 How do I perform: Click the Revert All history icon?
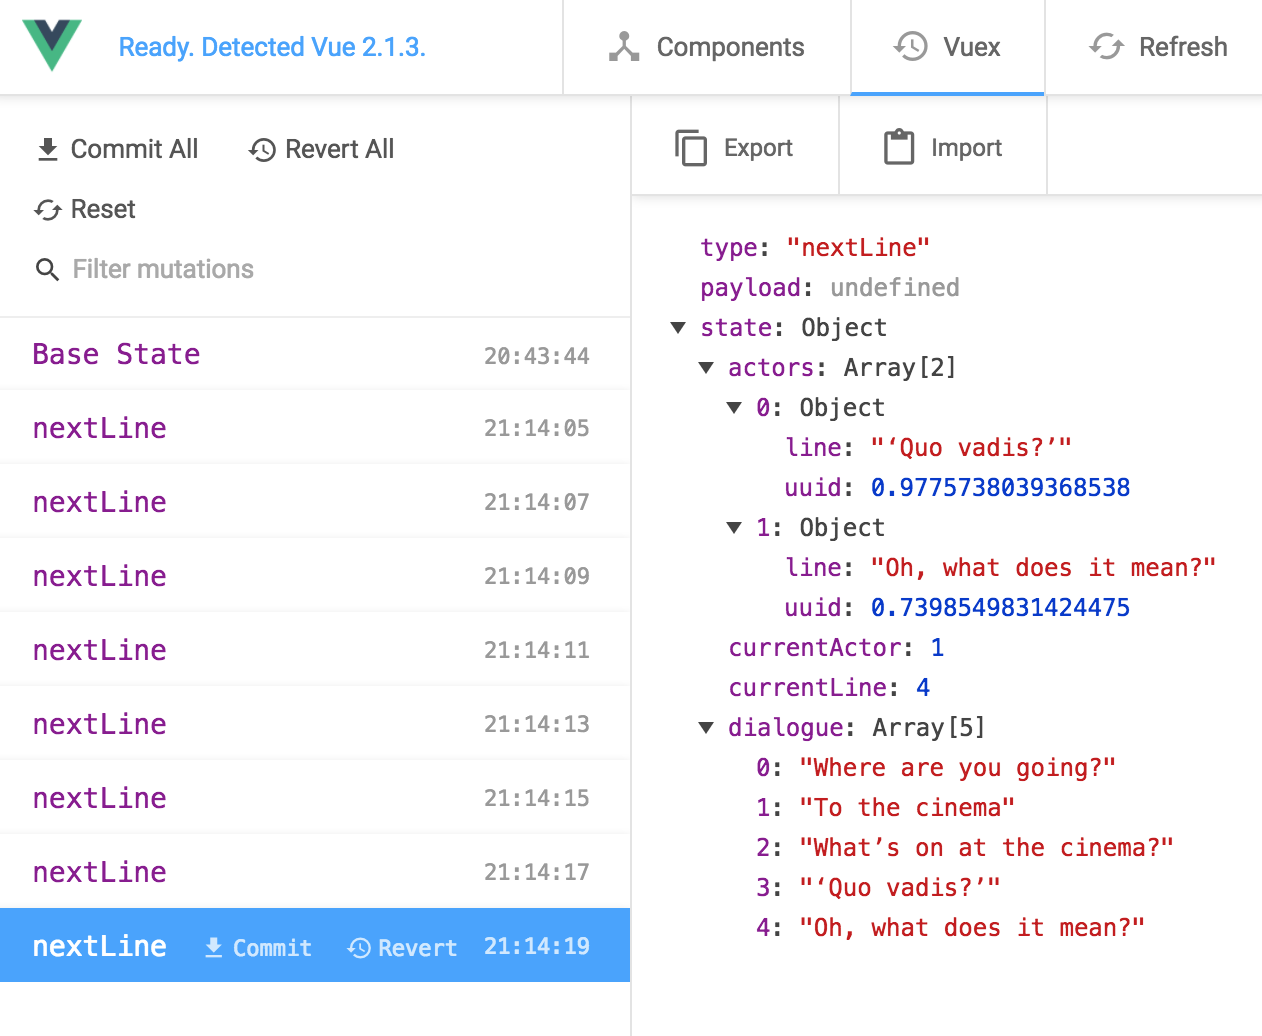pos(262,150)
